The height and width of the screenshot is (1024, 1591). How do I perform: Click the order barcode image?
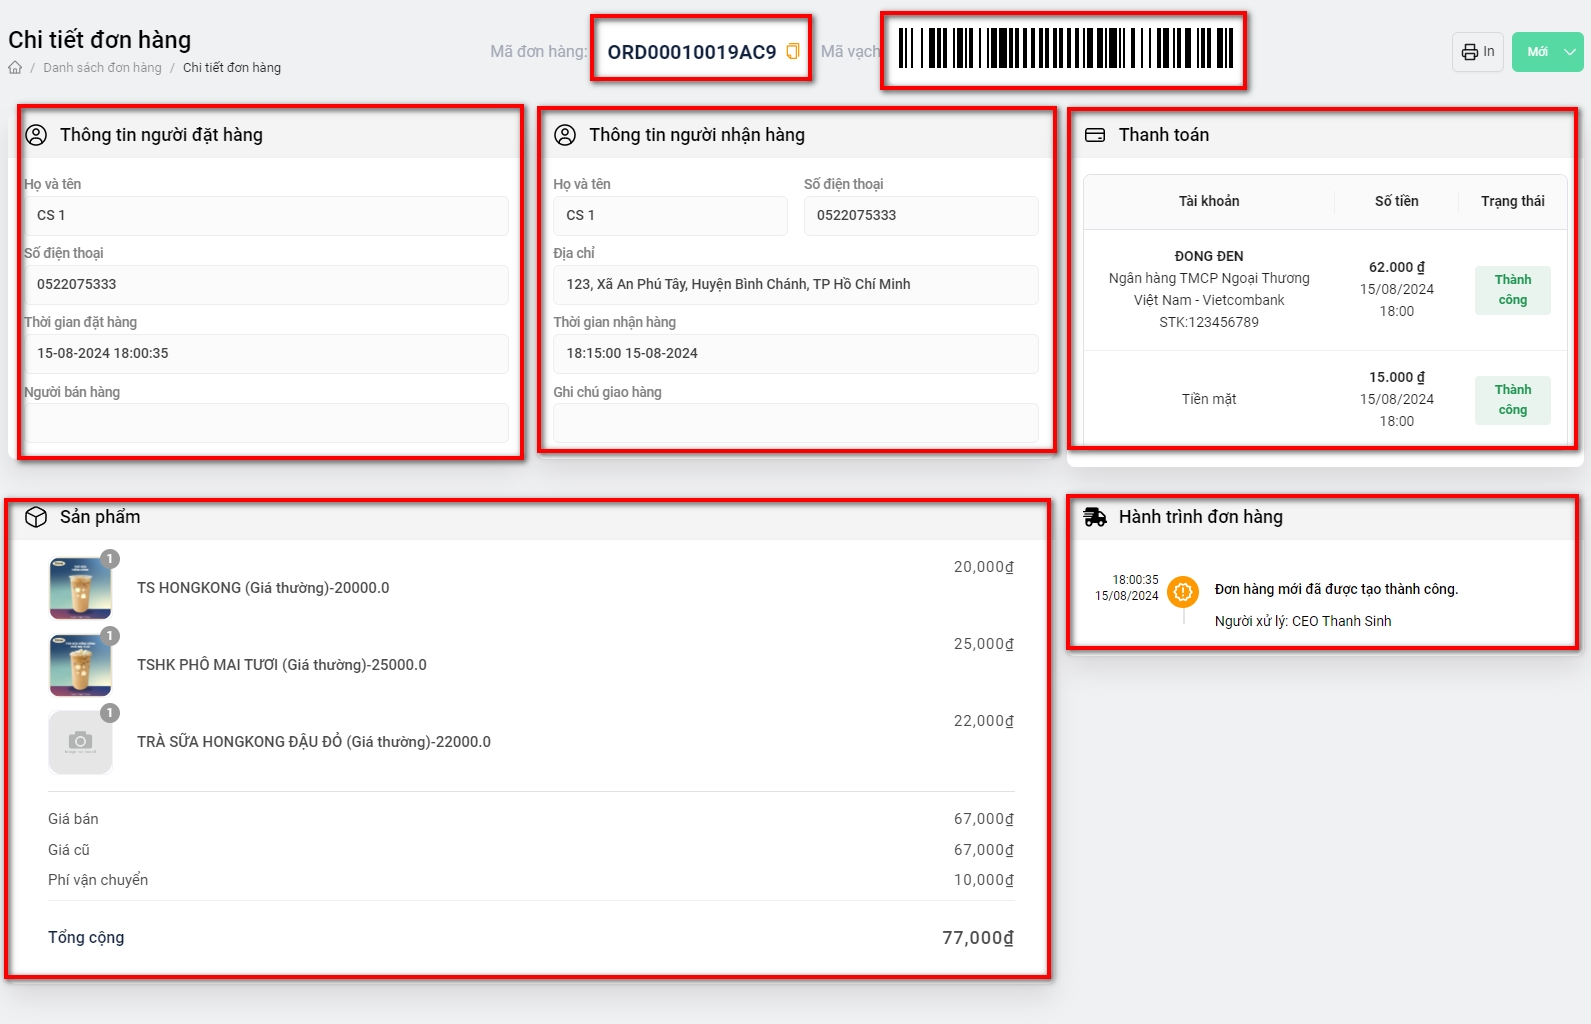tap(1065, 49)
